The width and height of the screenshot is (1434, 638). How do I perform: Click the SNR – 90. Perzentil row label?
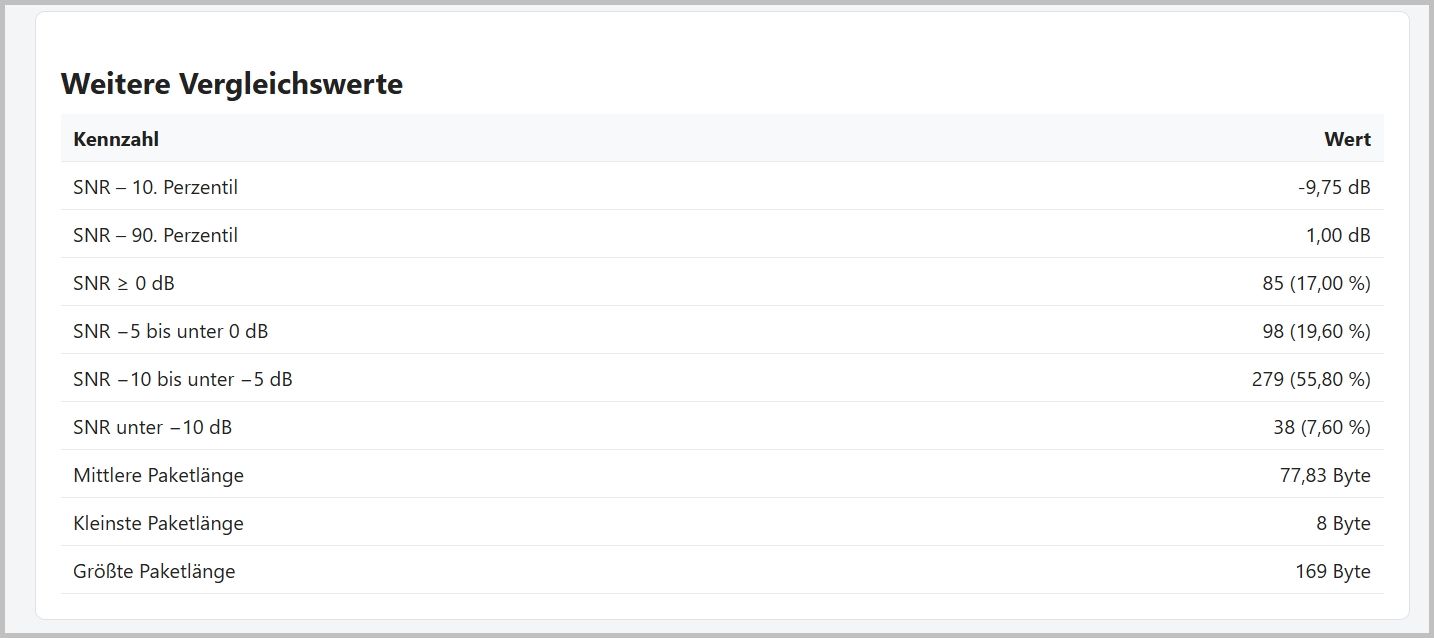click(155, 235)
